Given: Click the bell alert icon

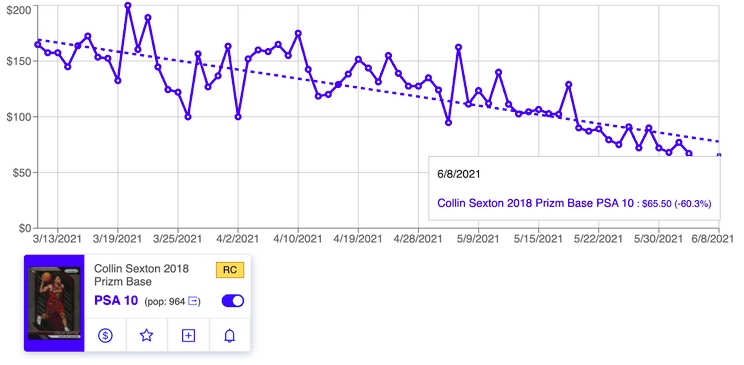Looking at the screenshot, I should point(230,336).
